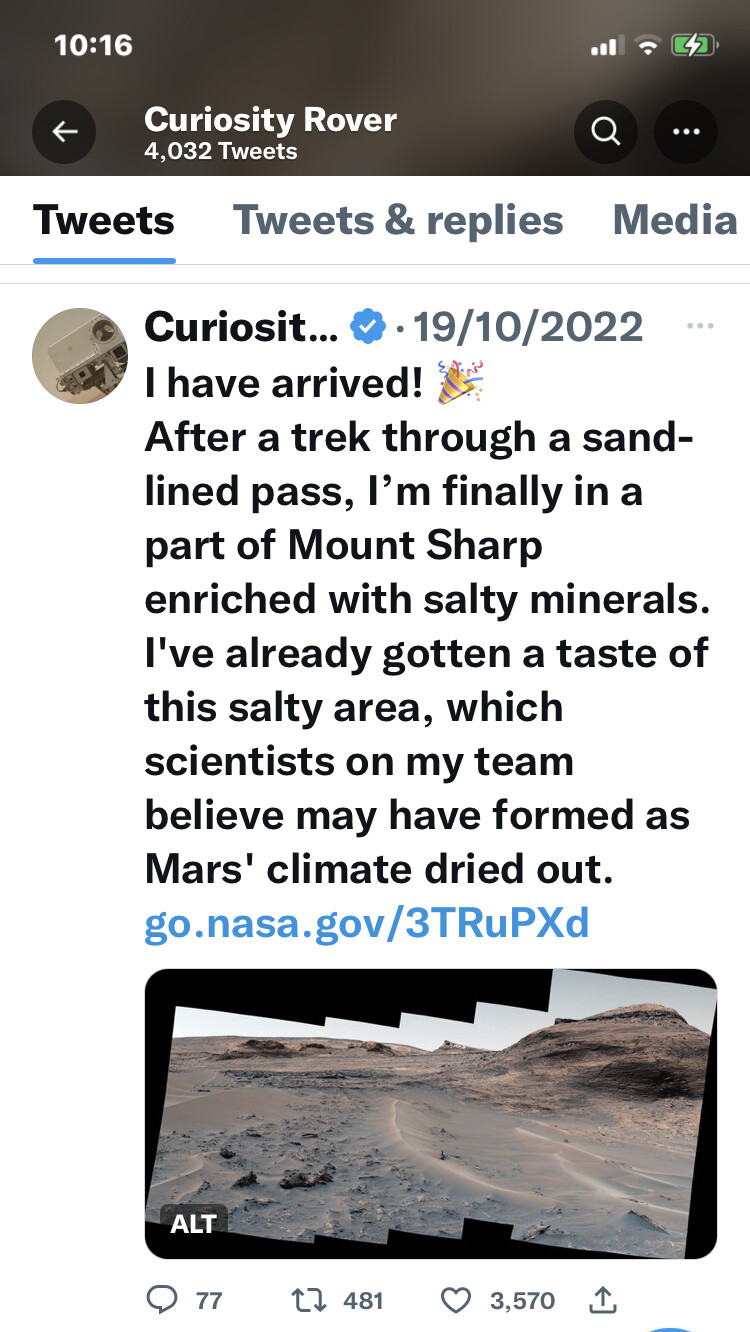750x1332 pixels.
Task: Switch to the Tweets & replies tab
Action: pyautogui.click(x=398, y=221)
